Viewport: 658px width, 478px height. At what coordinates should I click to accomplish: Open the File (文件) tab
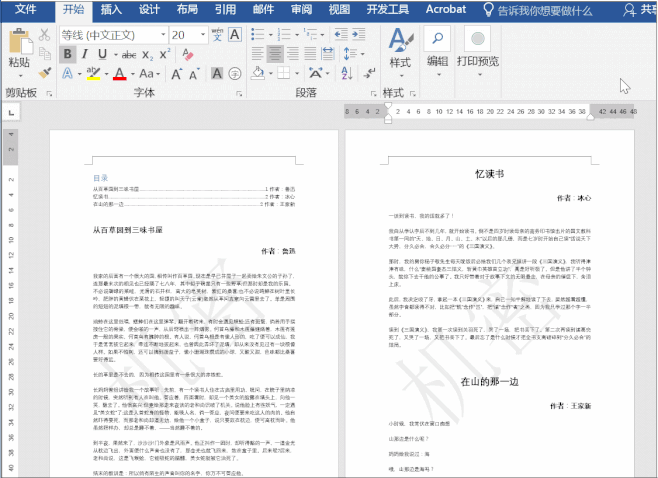tap(26, 10)
